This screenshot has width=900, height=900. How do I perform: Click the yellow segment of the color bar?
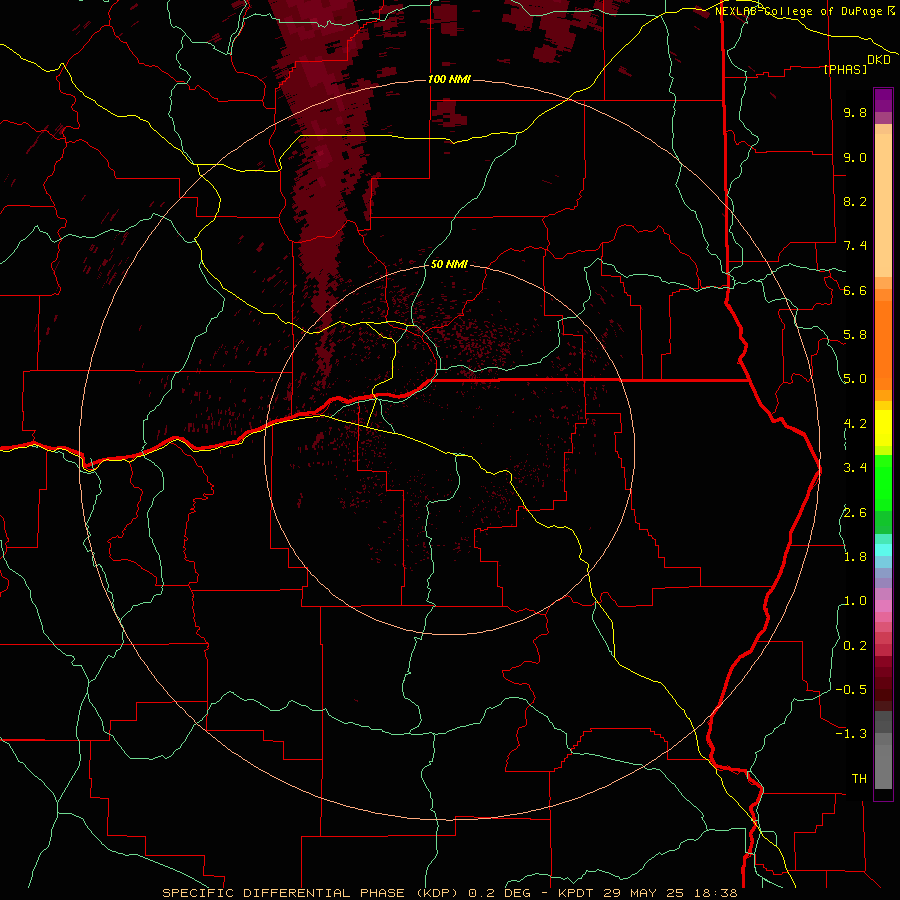pos(883,428)
